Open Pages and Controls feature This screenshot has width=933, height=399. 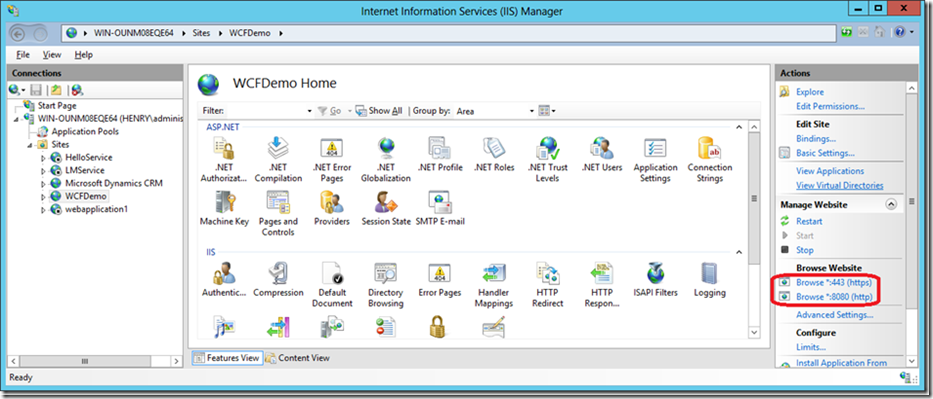pyautogui.click(x=278, y=213)
